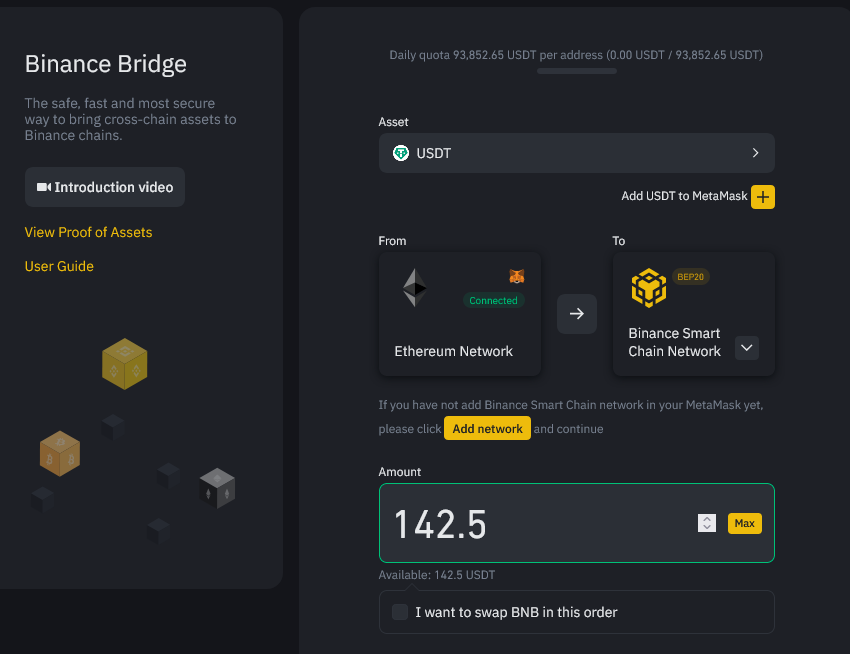Expand the destination network dropdown chevron

[746, 348]
